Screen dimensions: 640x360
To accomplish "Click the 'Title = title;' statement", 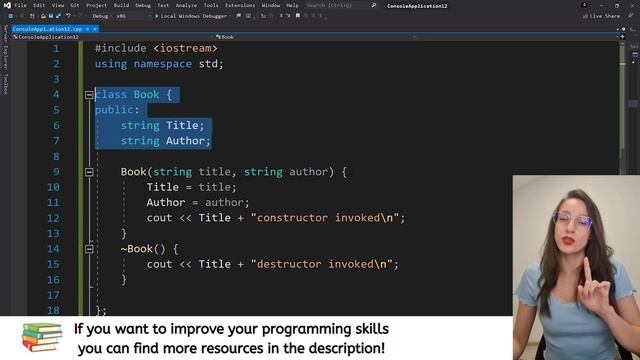I will [x=191, y=187].
